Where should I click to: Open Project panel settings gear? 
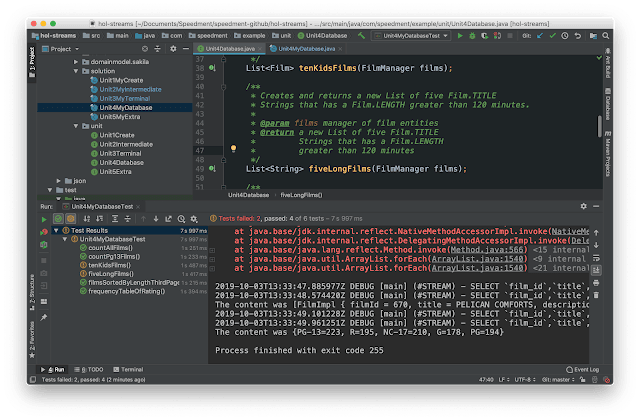[x=173, y=49]
